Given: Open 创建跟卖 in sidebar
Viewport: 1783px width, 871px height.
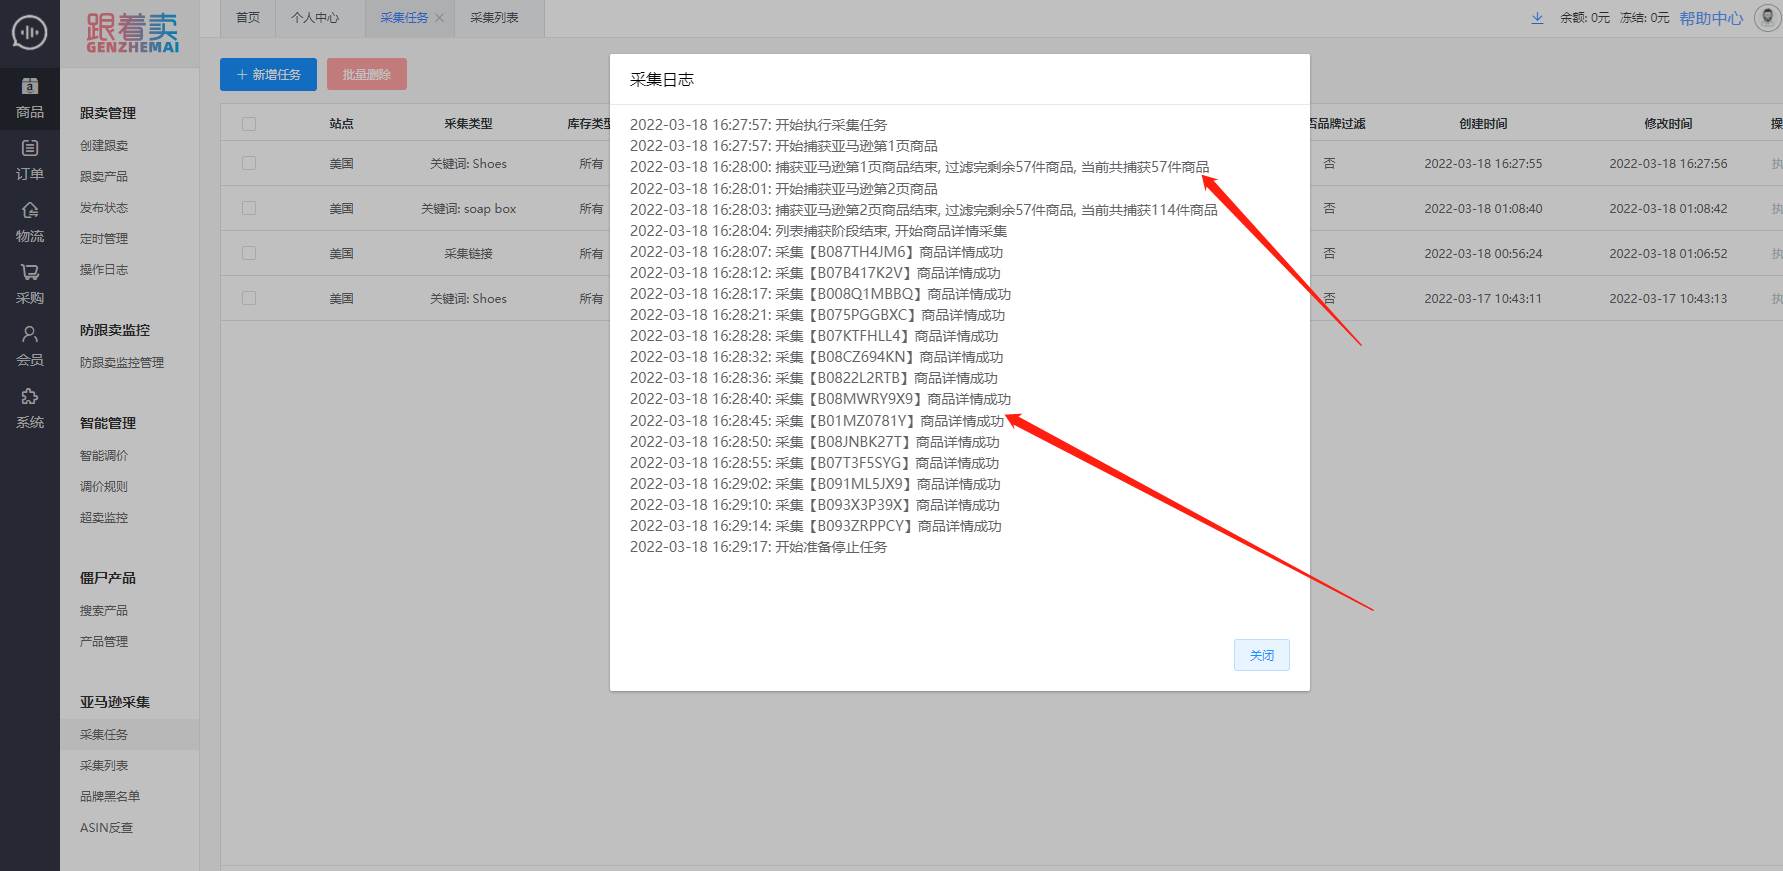Looking at the screenshot, I should point(104,145).
